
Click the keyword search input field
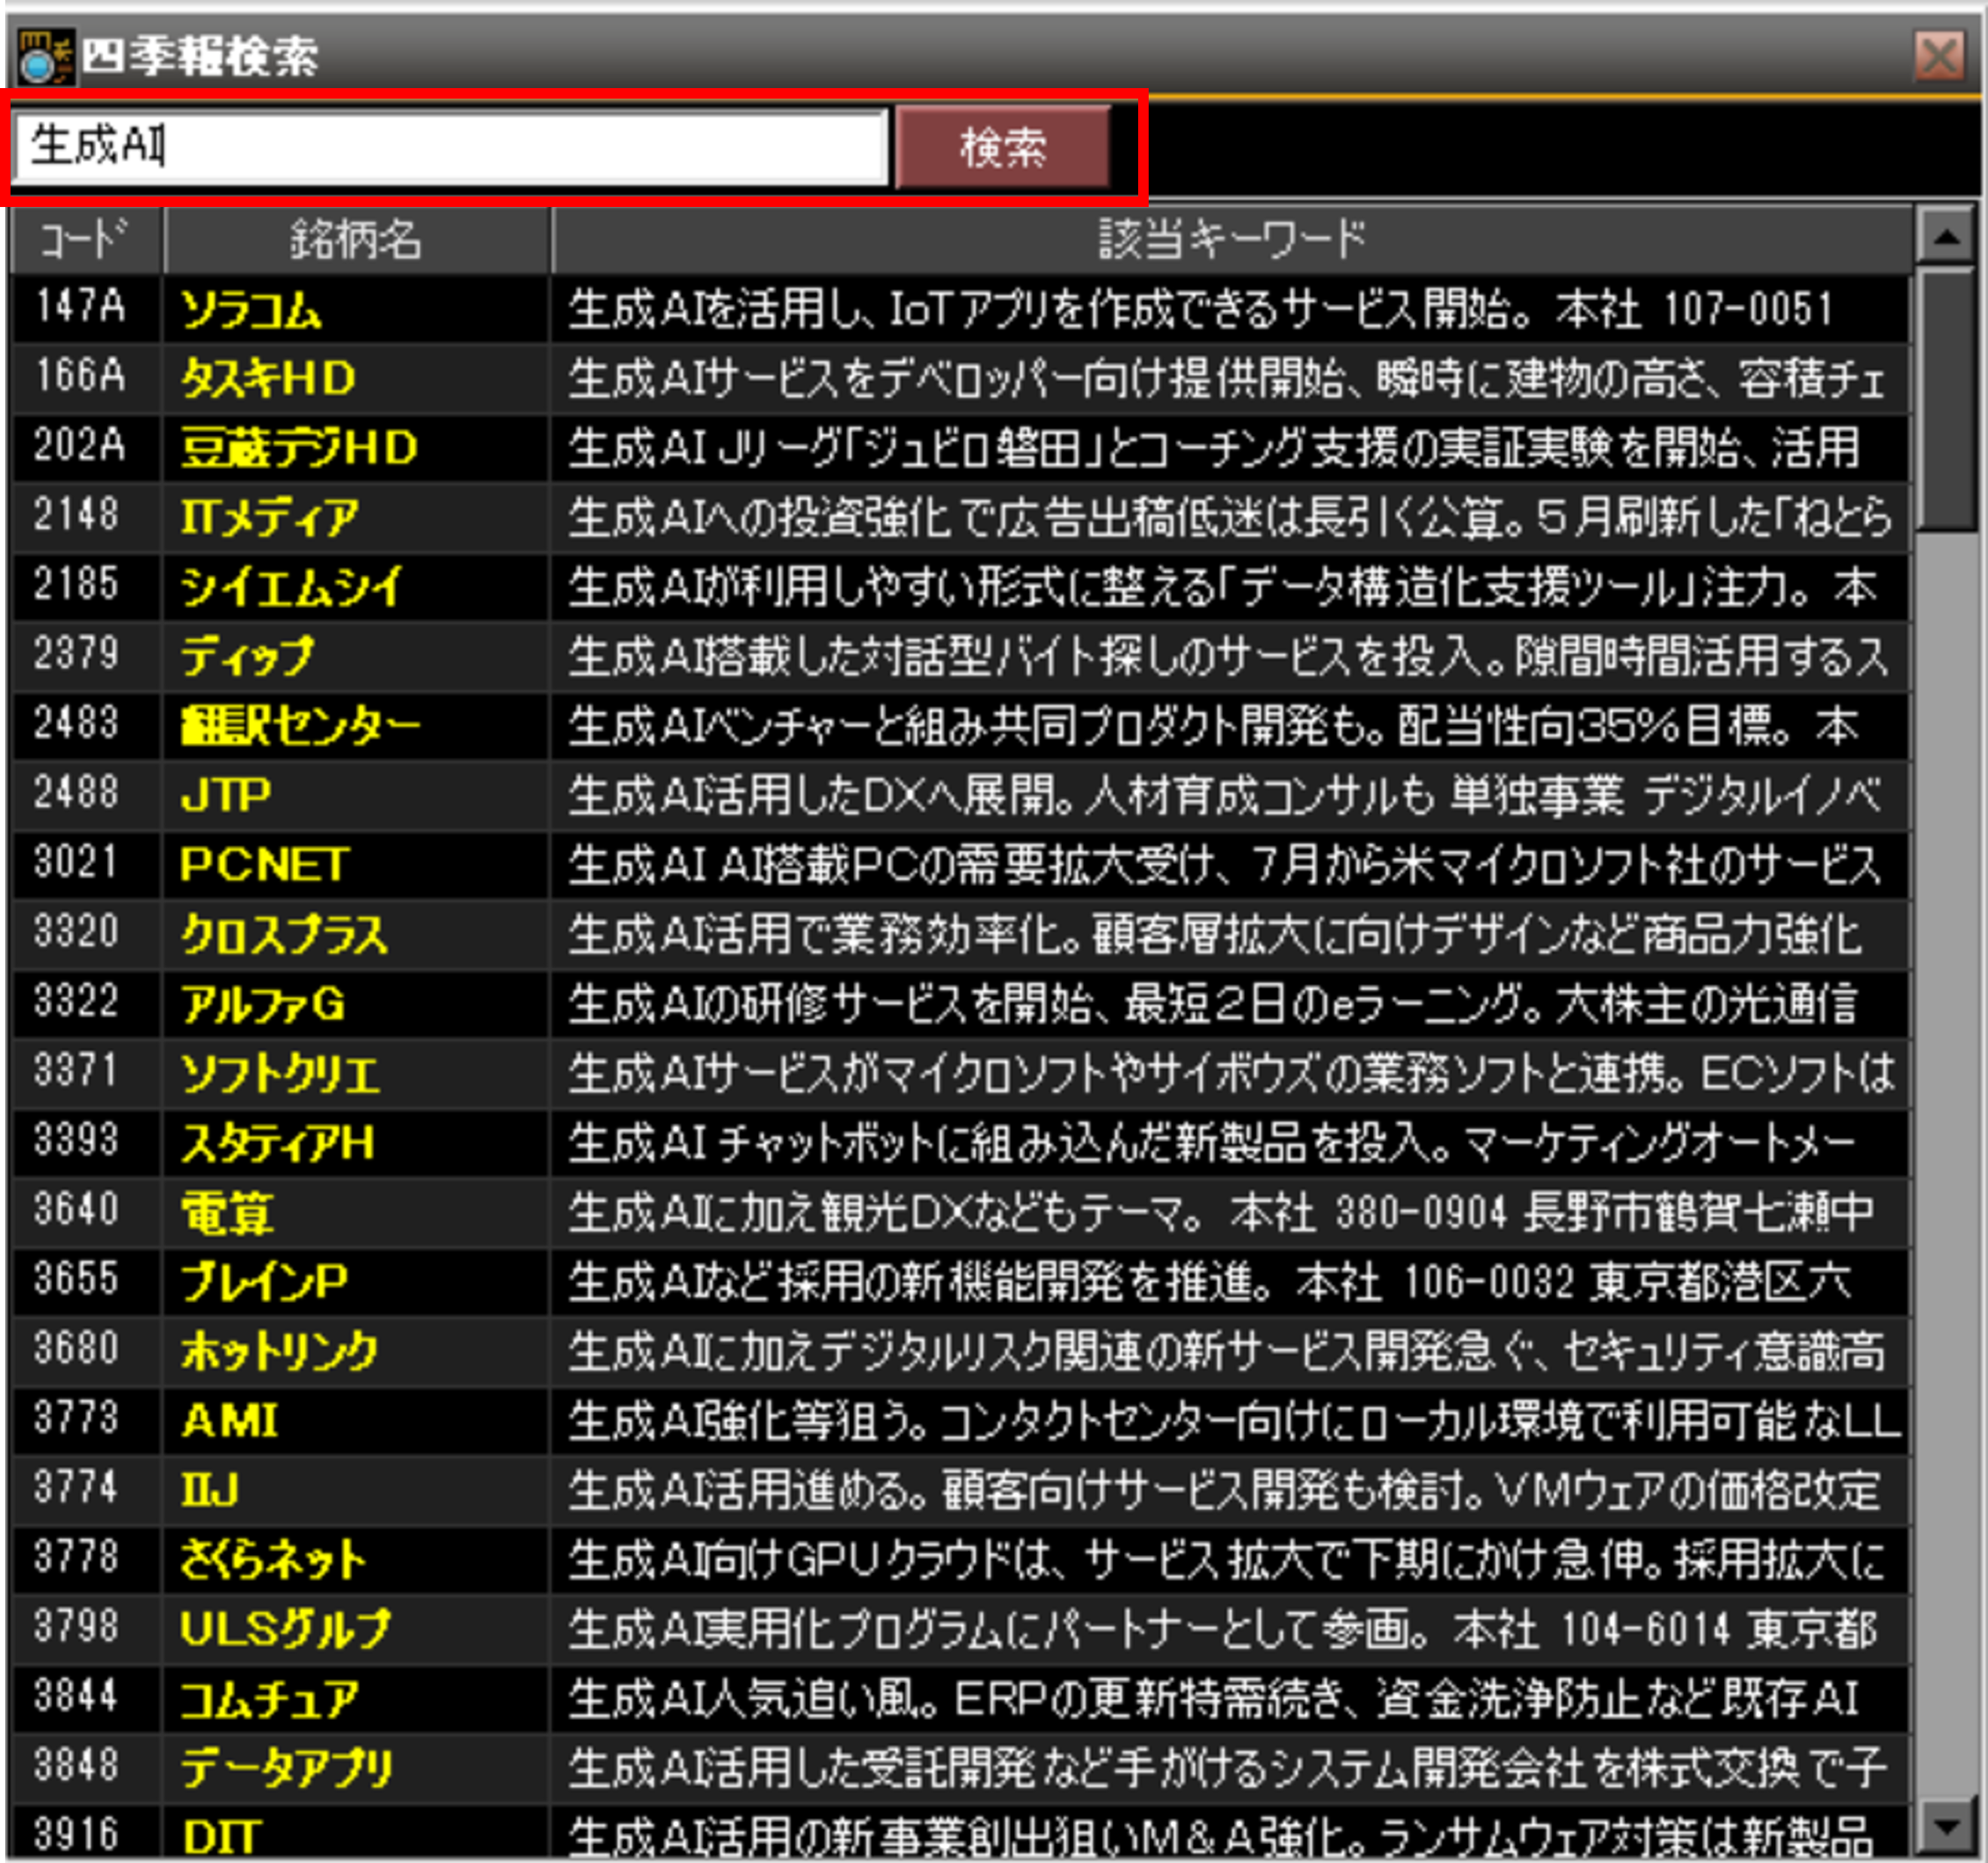pos(451,147)
